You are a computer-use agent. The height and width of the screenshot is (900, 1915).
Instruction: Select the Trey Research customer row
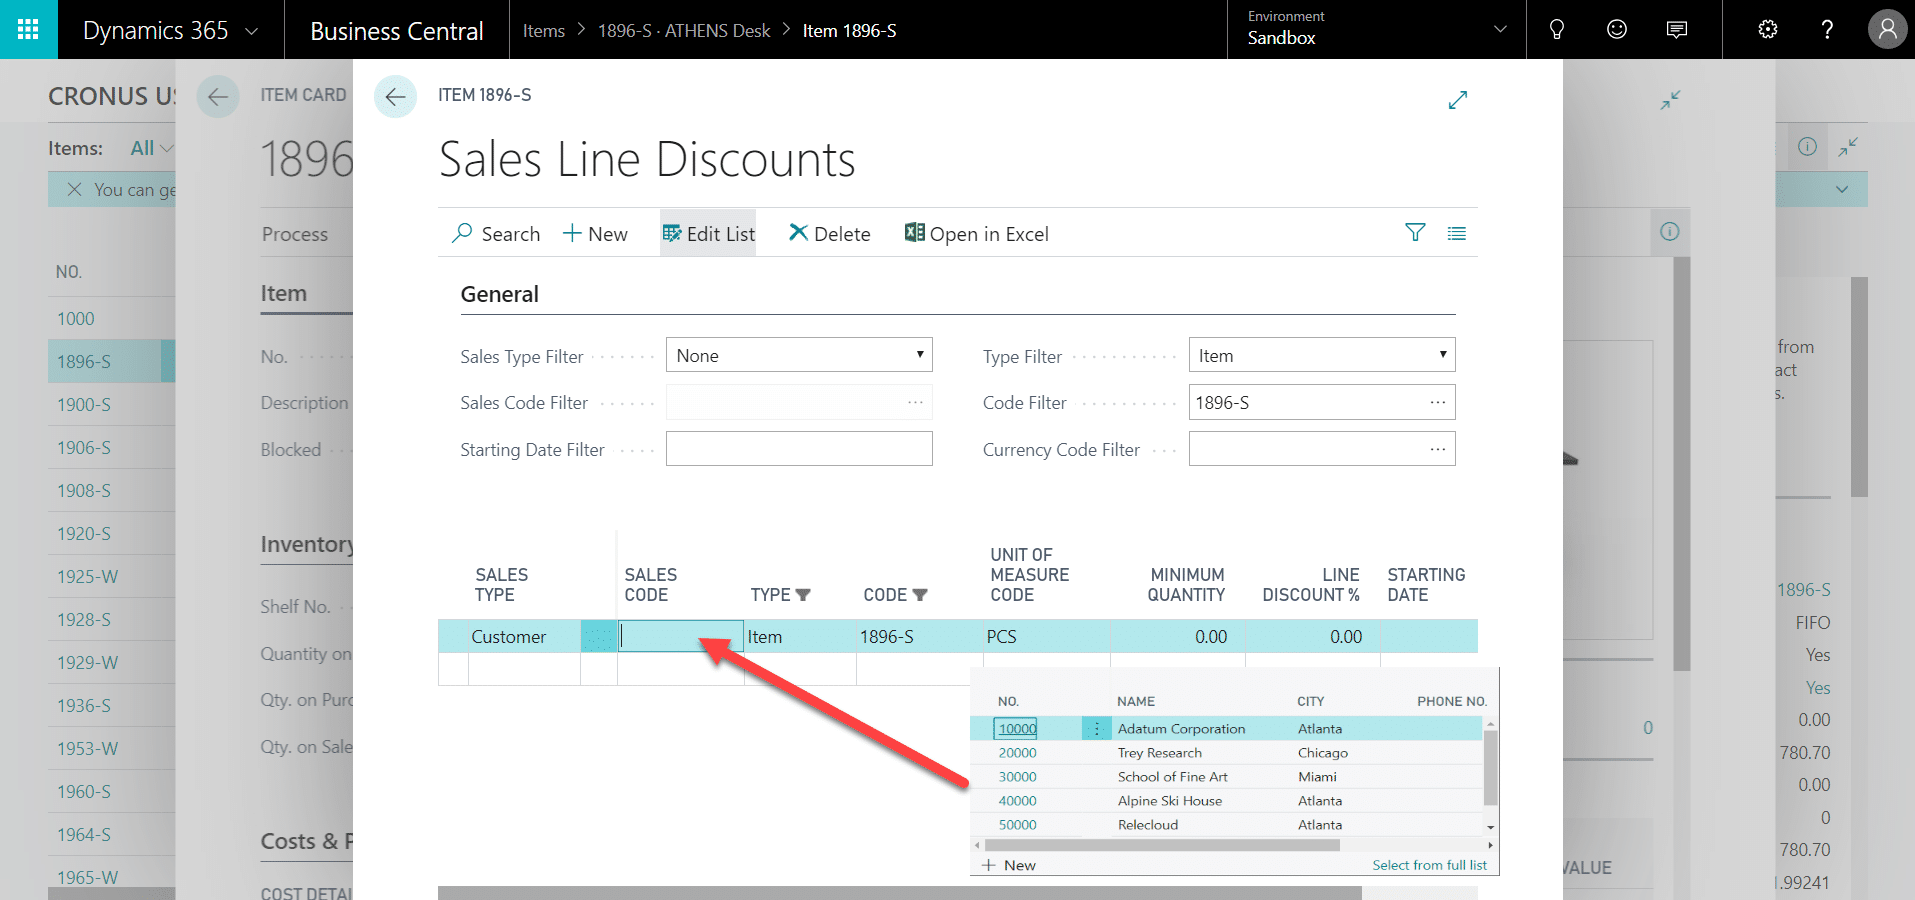tap(1160, 752)
